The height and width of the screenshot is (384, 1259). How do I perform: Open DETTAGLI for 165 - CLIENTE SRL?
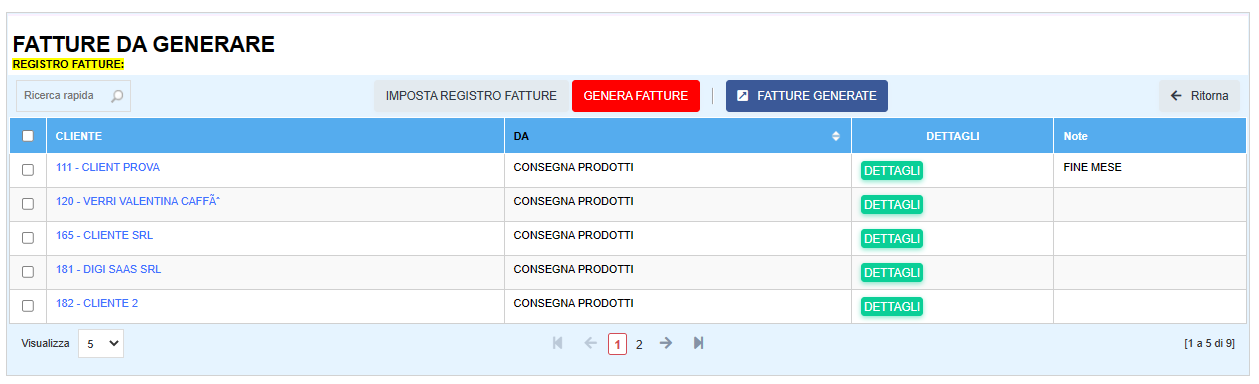pyautogui.click(x=892, y=238)
